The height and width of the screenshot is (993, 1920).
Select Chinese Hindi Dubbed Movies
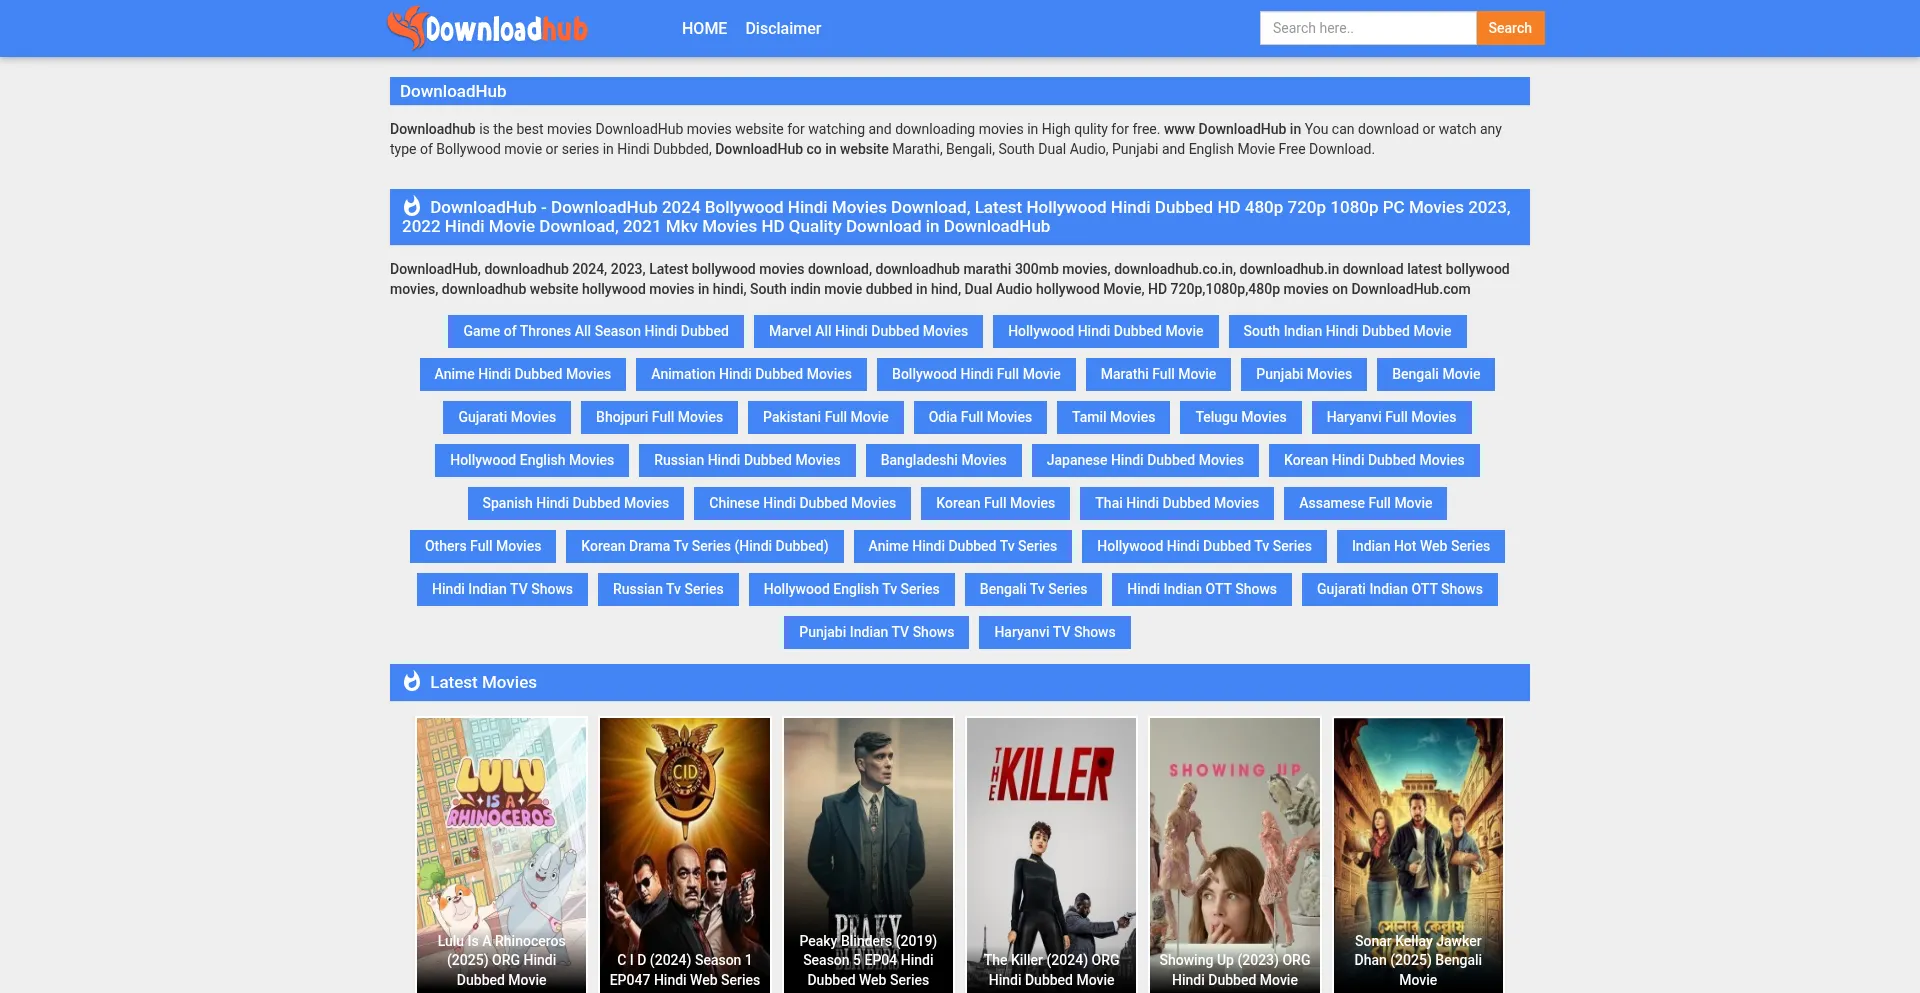802,503
